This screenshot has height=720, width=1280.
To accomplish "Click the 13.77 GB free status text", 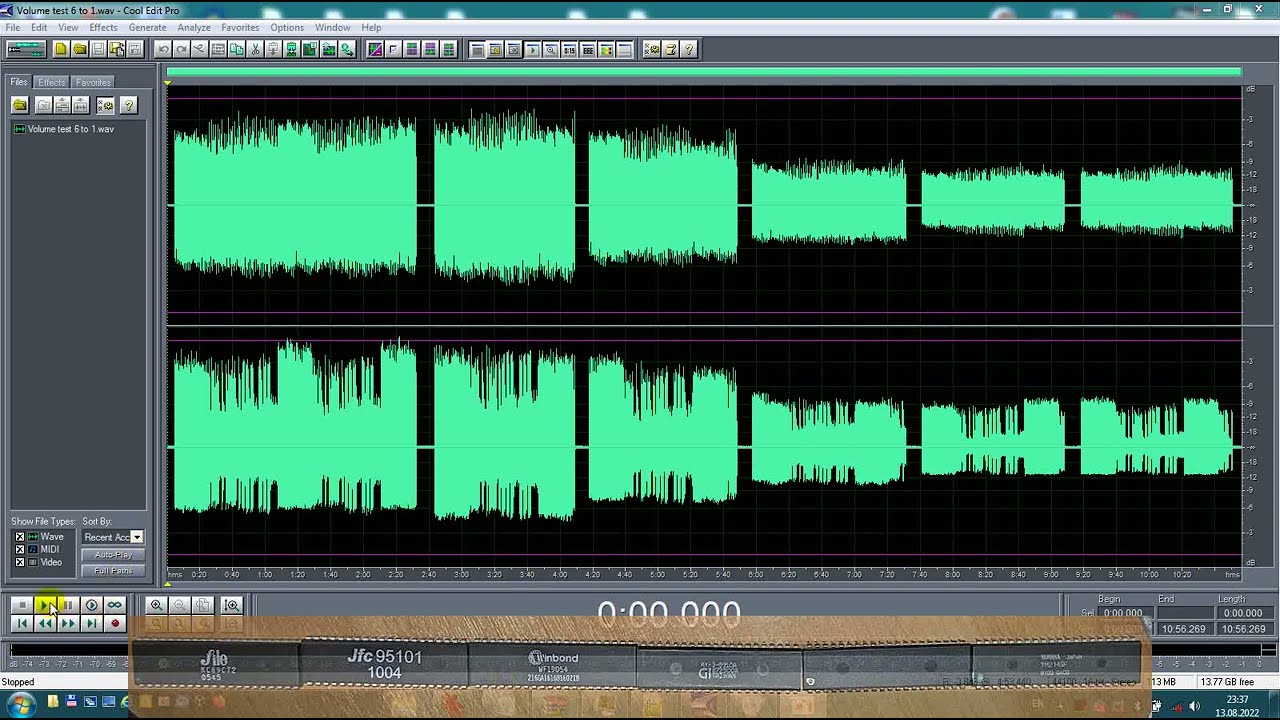I will (1226, 682).
